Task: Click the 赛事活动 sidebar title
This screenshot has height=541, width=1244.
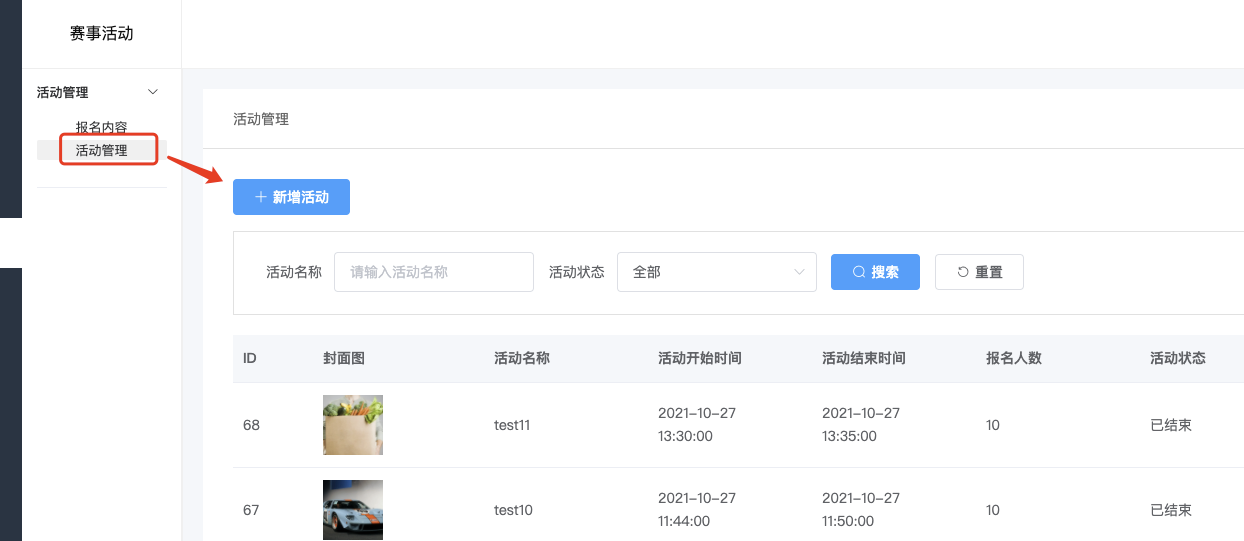Action: 102,34
